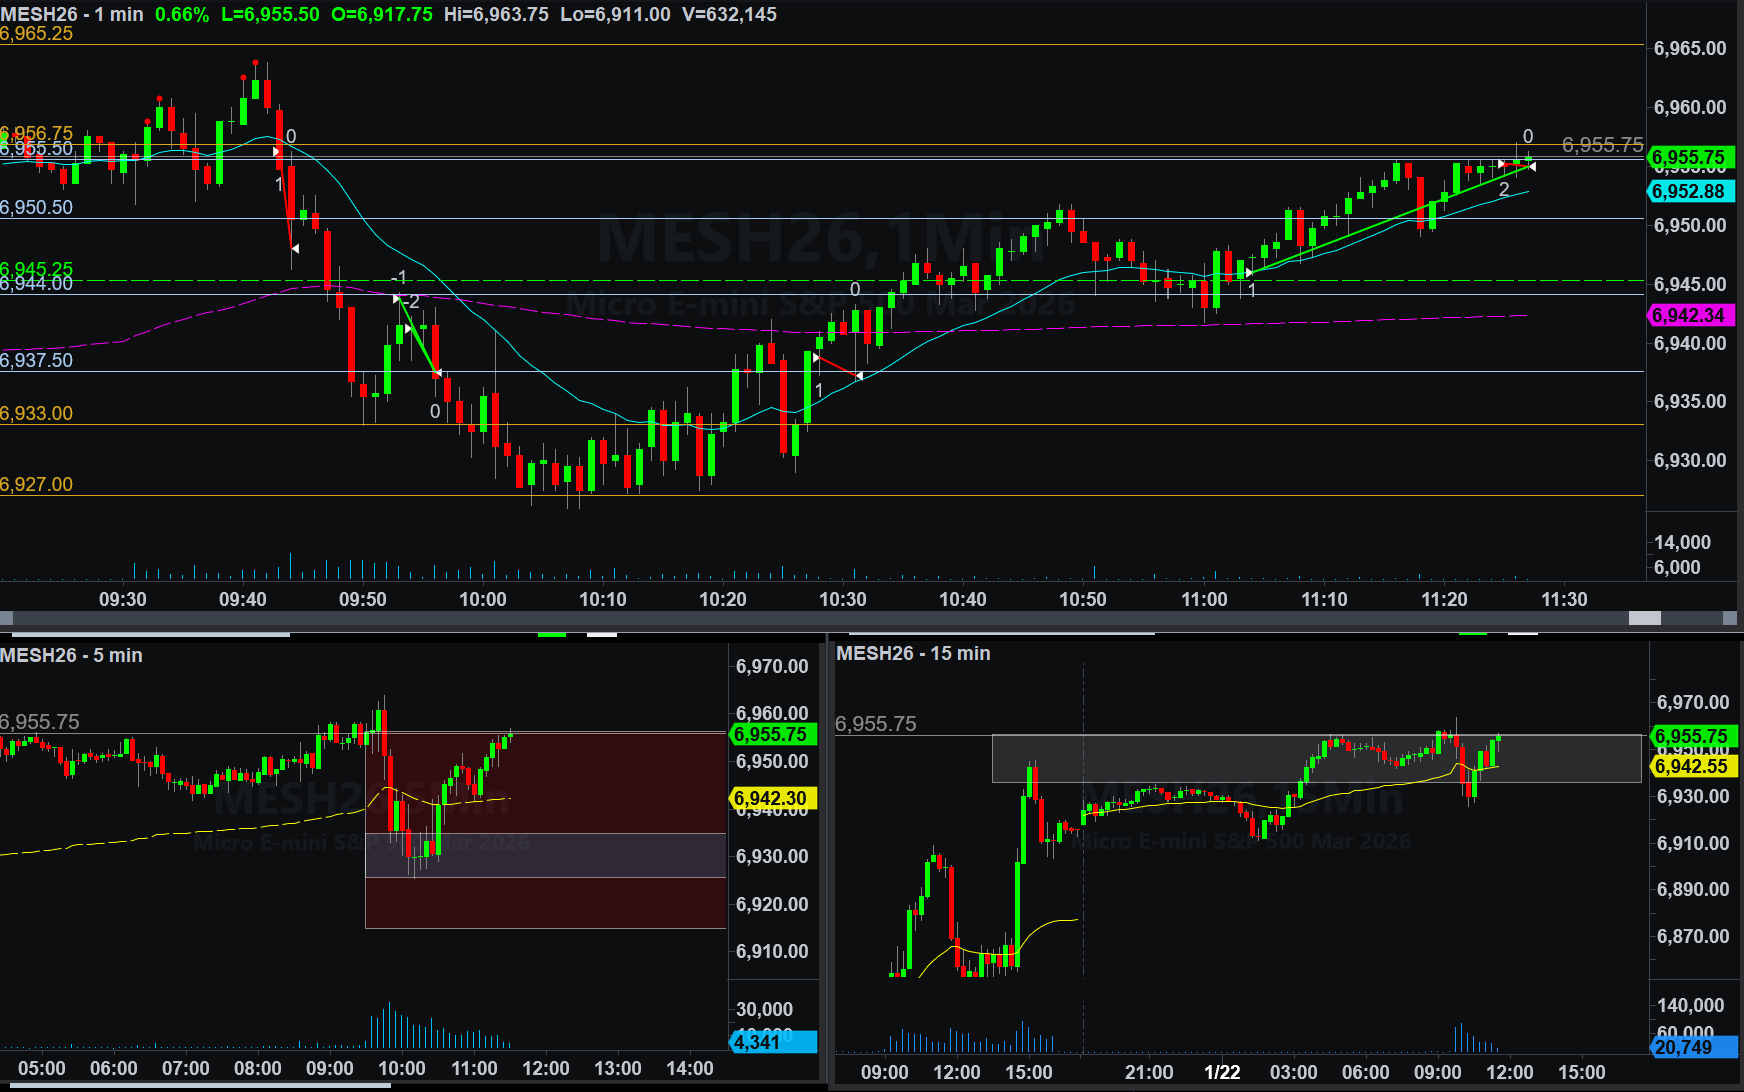
Task: Click the 6,933.00 orange level label
Action: (x=37, y=413)
